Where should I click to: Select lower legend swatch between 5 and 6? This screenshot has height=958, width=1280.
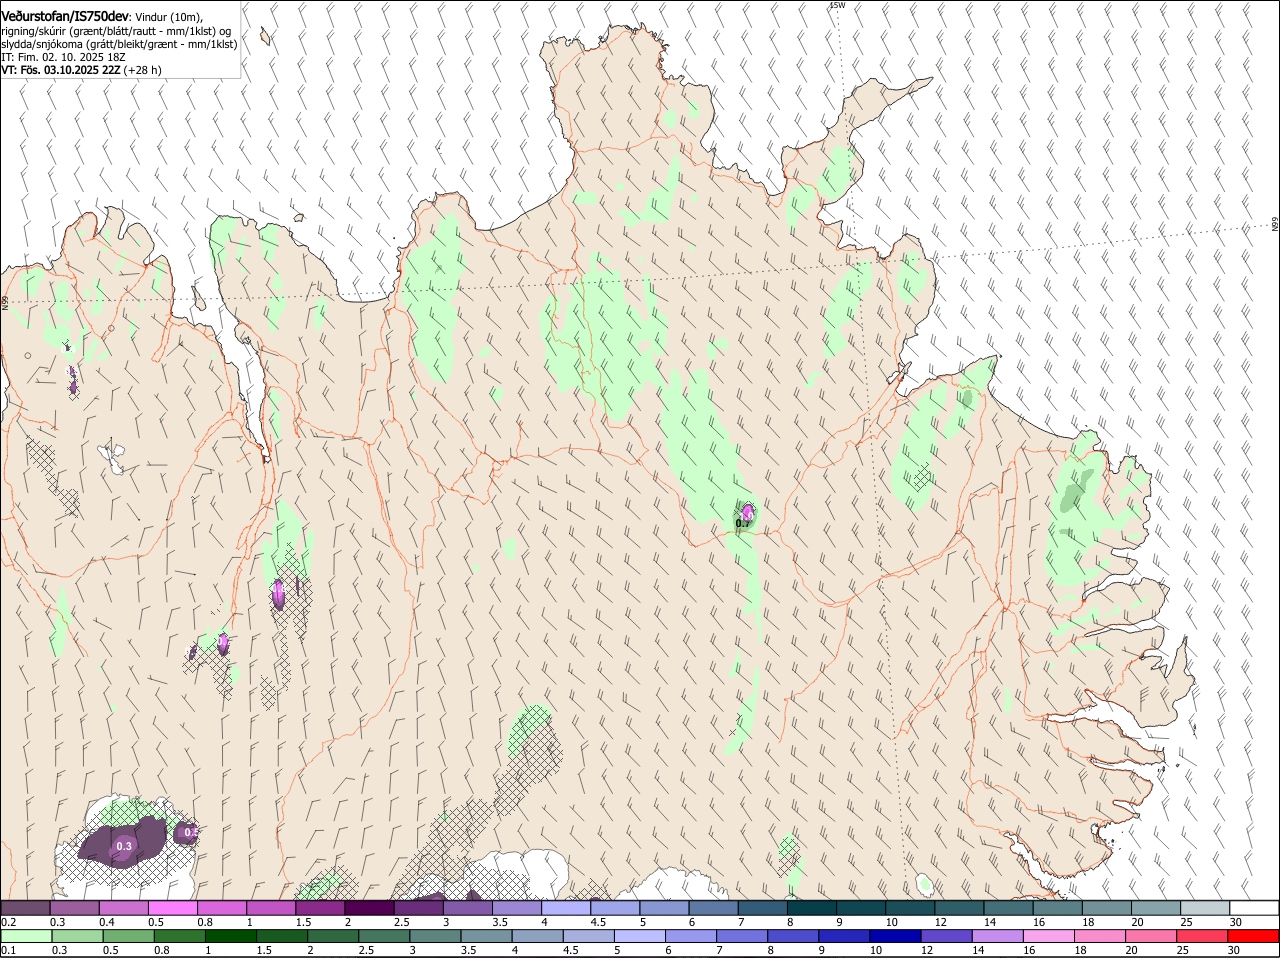click(640, 937)
